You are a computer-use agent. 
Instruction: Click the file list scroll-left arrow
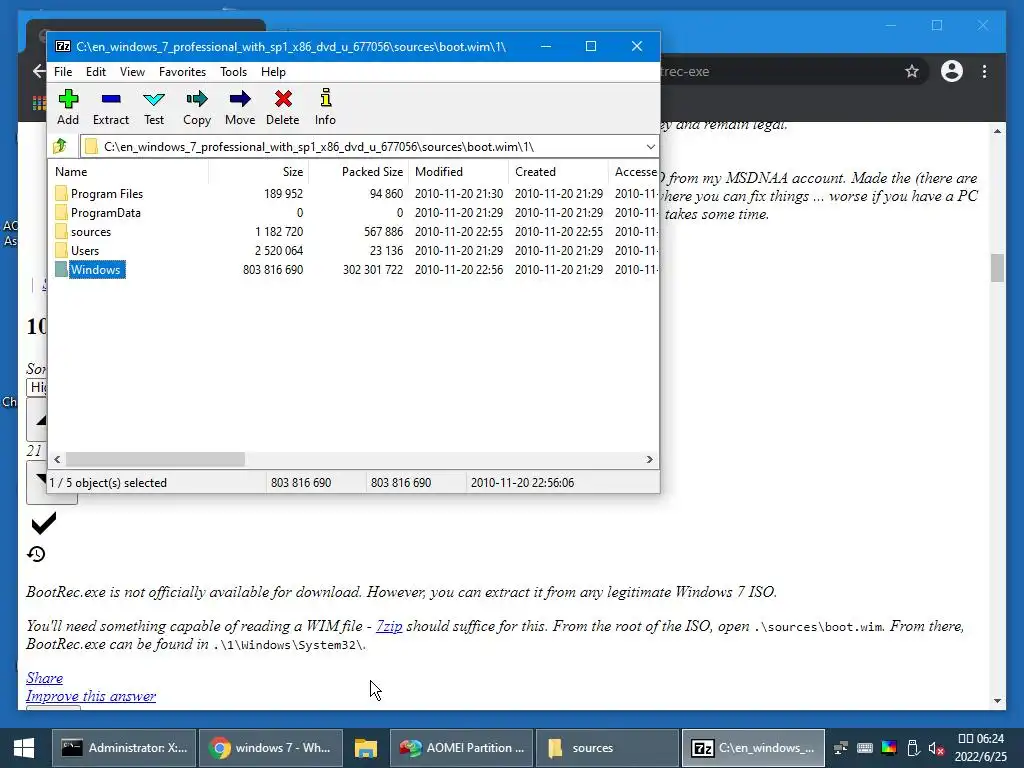pos(57,460)
